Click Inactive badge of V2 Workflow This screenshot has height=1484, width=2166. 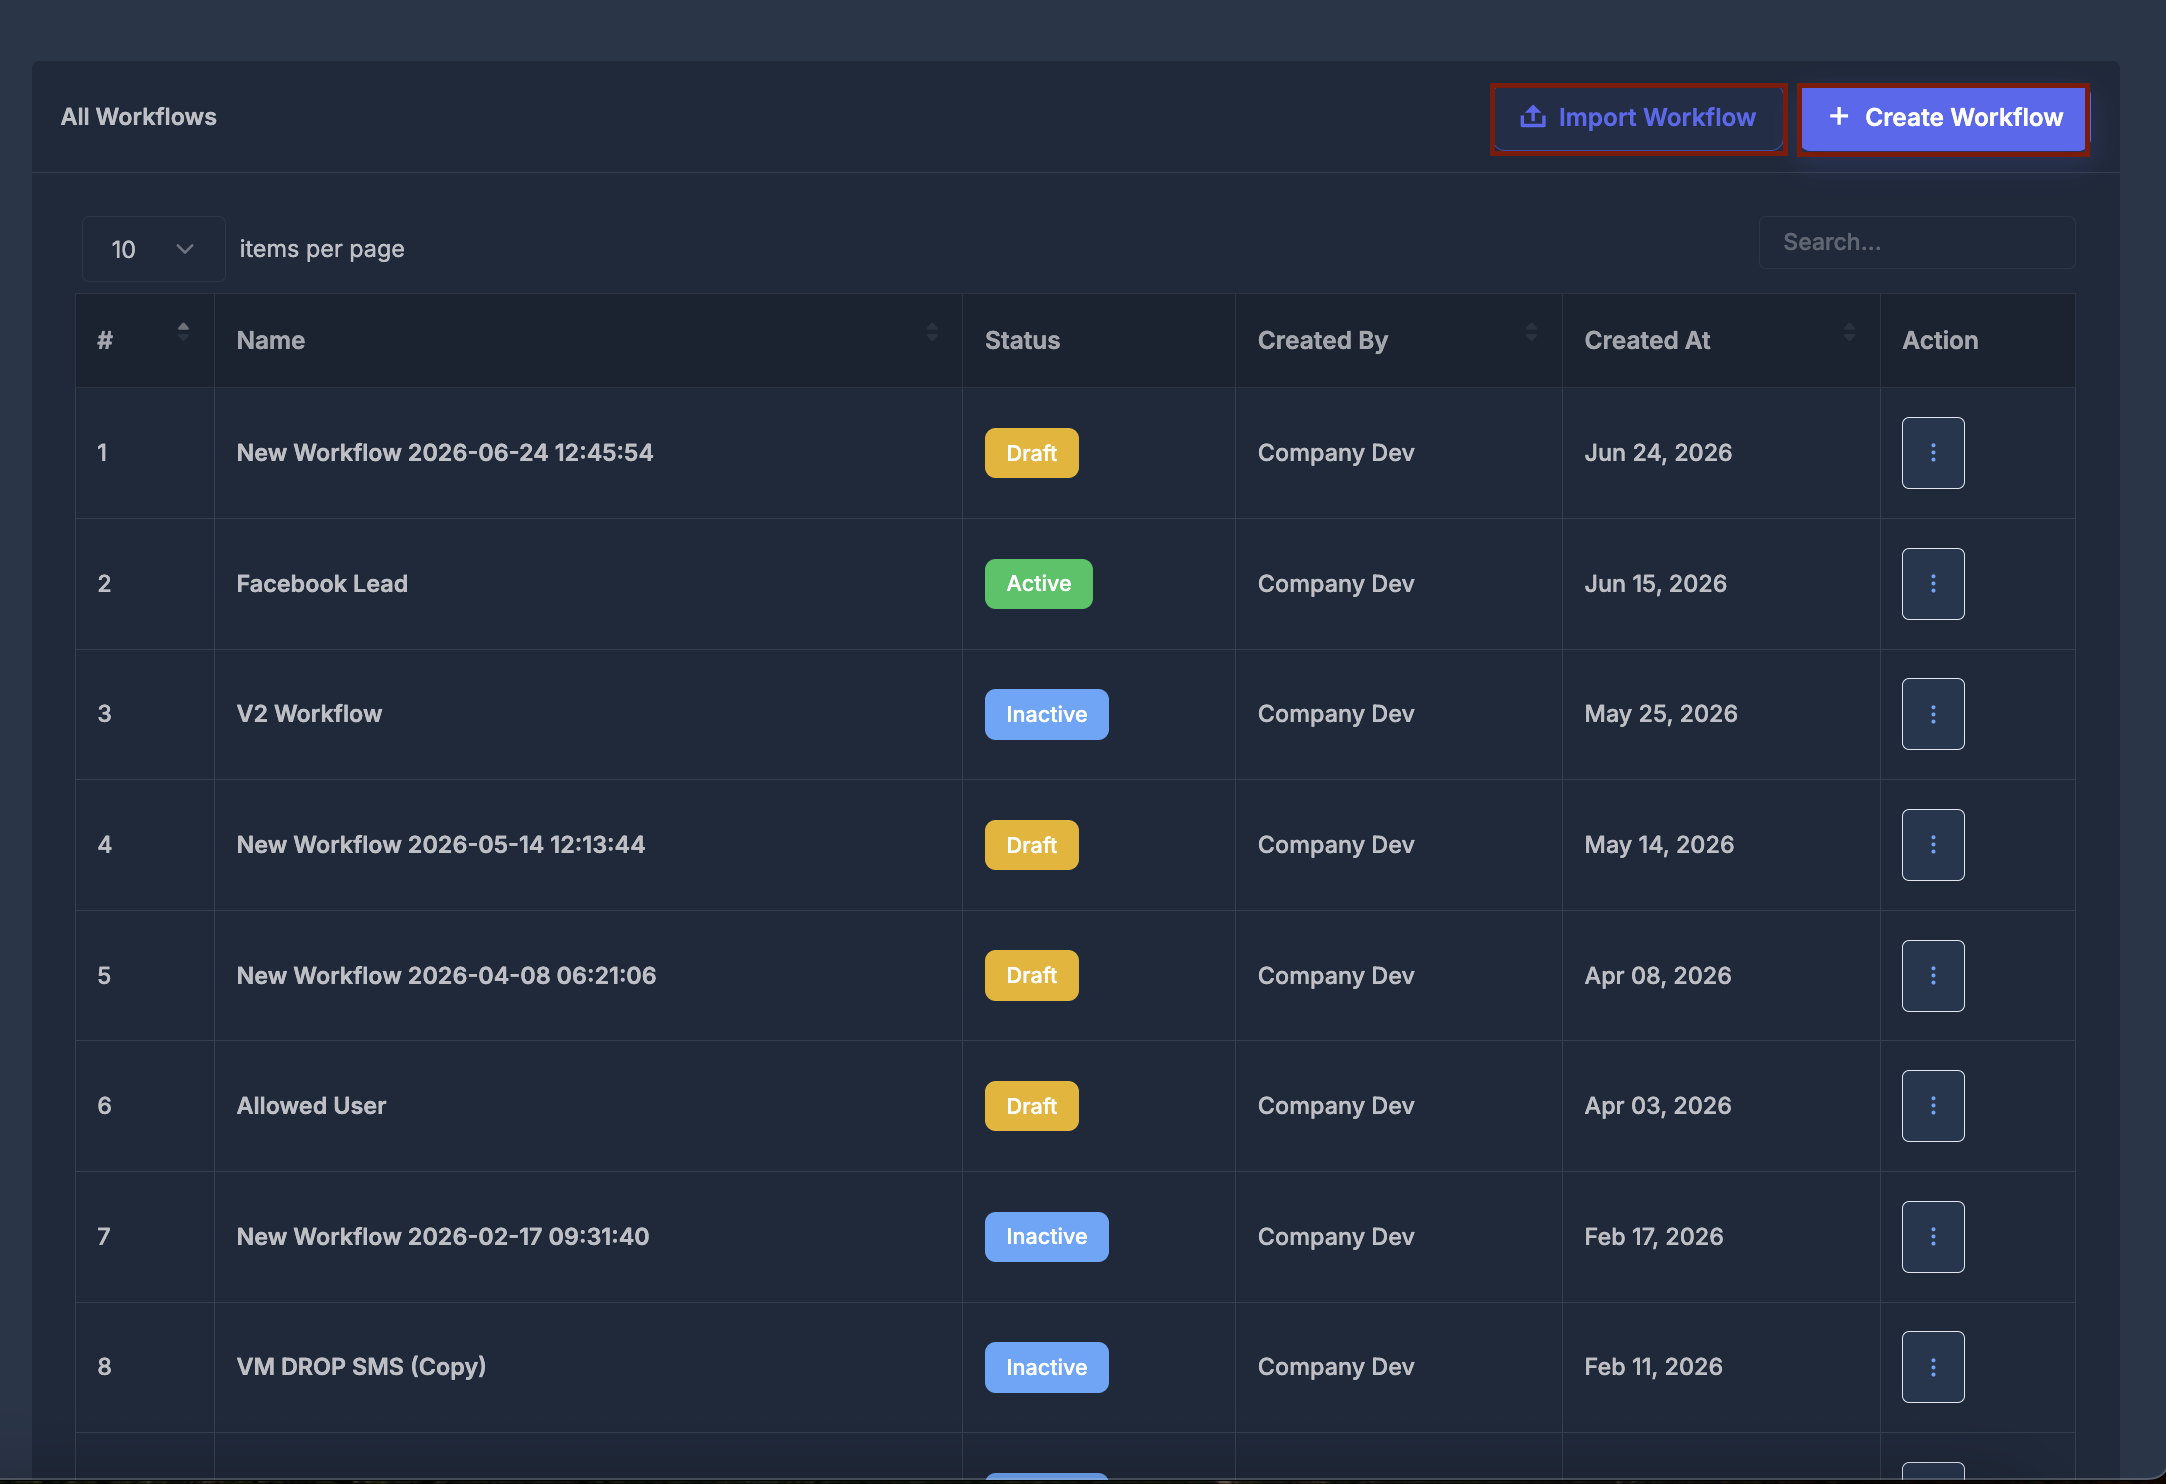(x=1046, y=714)
